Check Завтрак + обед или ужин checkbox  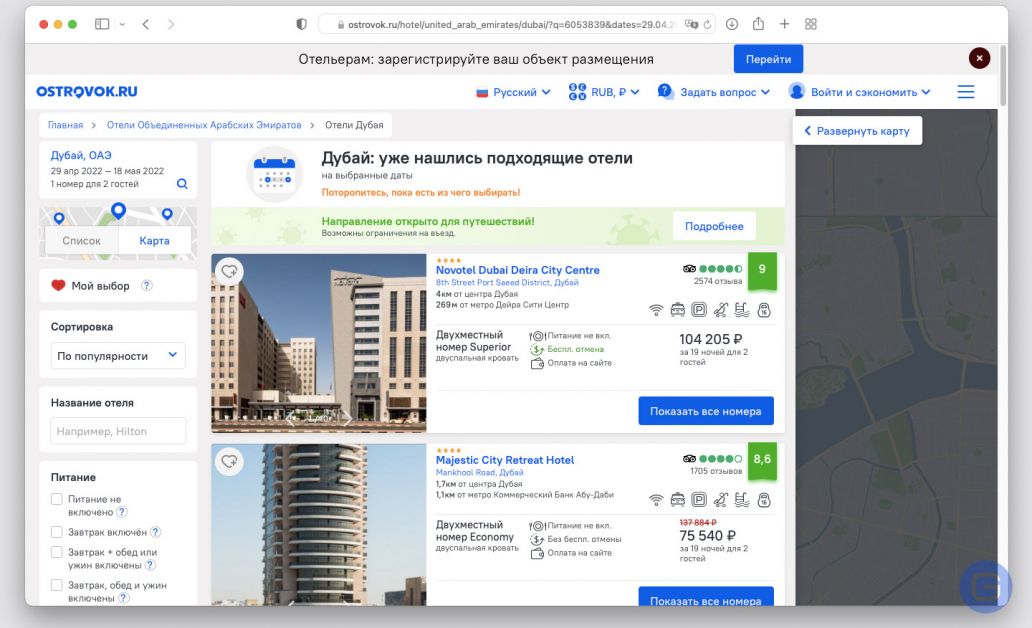click(57, 552)
